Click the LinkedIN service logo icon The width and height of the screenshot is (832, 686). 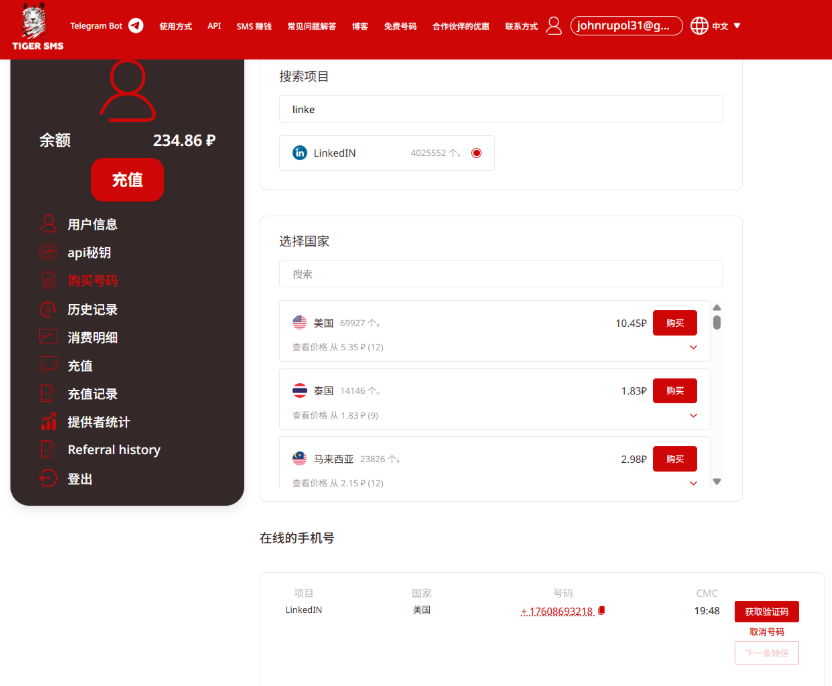(x=300, y=153)
